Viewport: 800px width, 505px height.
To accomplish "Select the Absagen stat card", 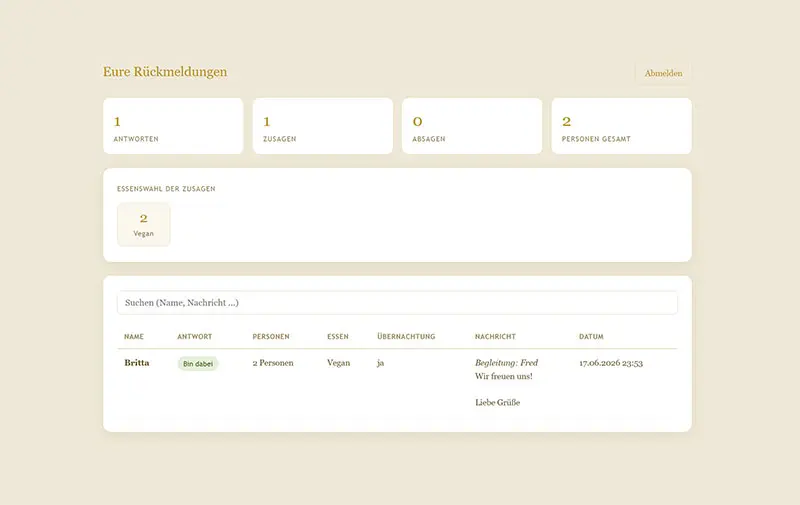I will pos(472,126).
